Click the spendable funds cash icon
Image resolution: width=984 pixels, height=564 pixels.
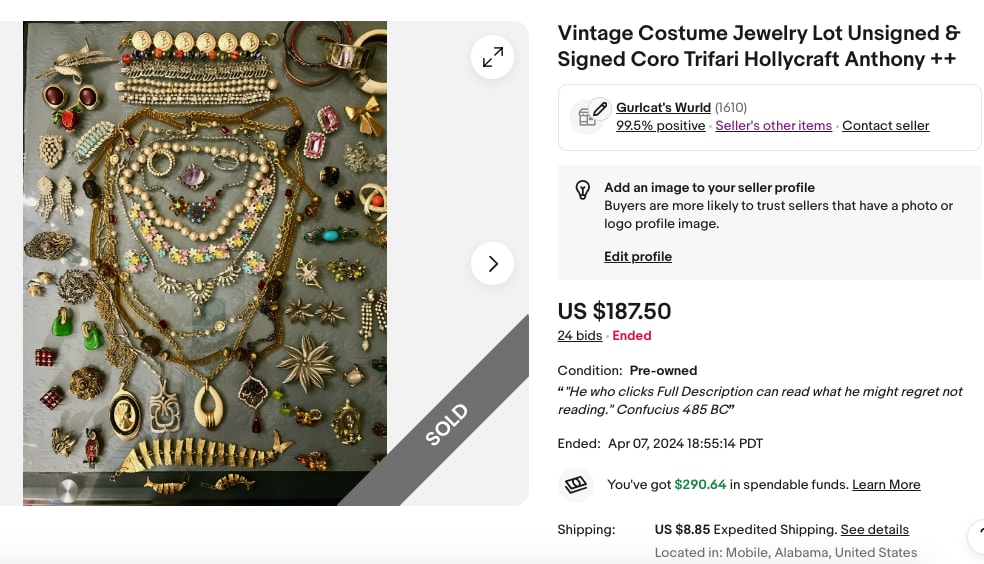click(575, 484)
